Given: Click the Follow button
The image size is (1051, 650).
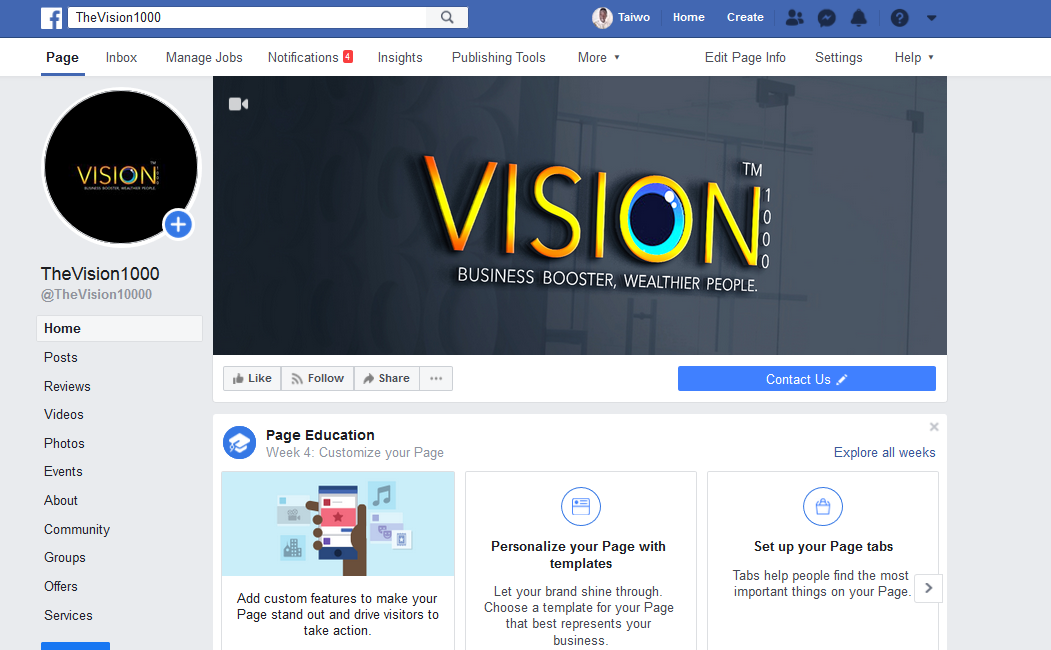Looking at the screenshot, I should click(318, 379).
